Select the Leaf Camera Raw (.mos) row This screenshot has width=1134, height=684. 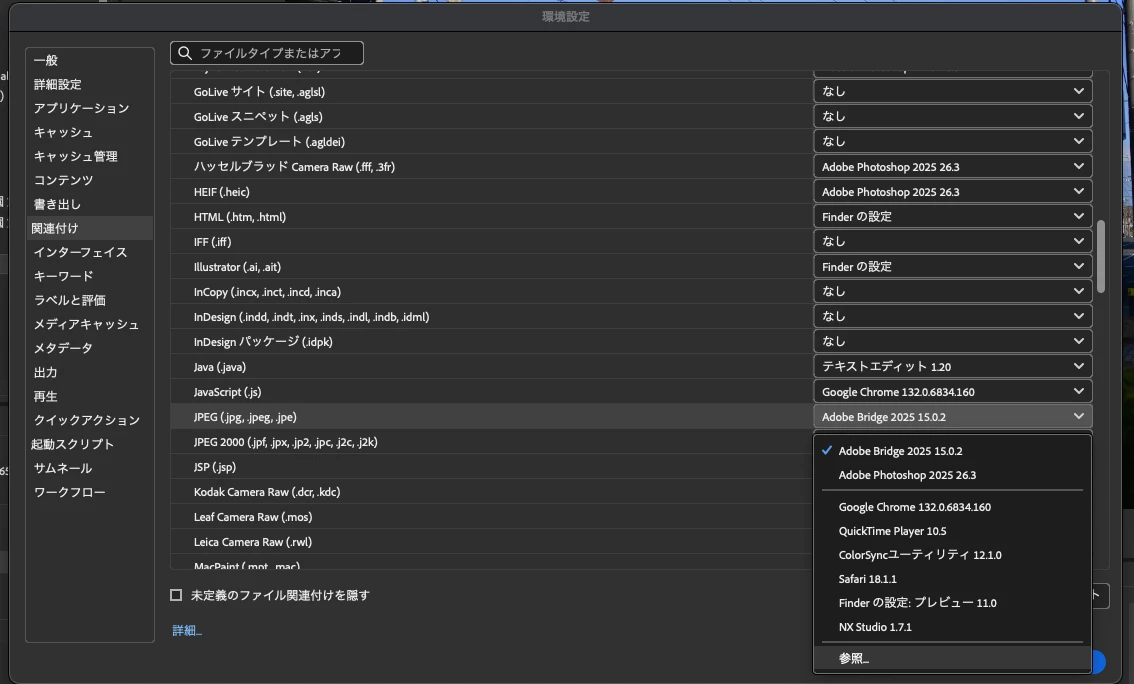pyautogui.click(x=492, y=517)
